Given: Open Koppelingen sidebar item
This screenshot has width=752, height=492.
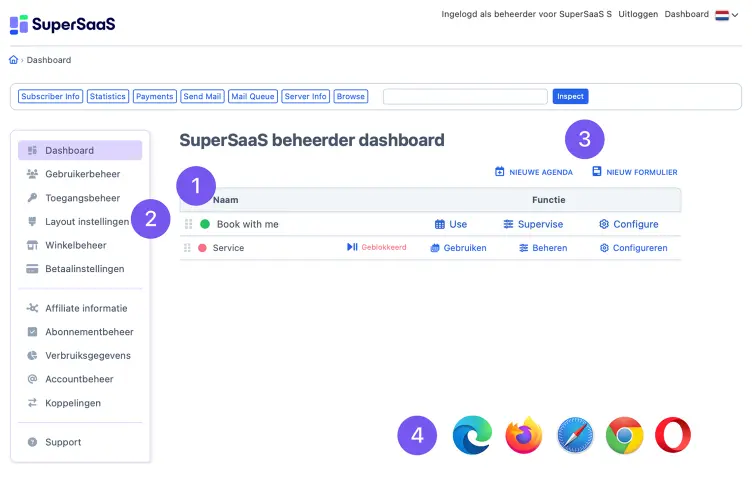Looking at the screenshot, I should (x=80, y=403).
